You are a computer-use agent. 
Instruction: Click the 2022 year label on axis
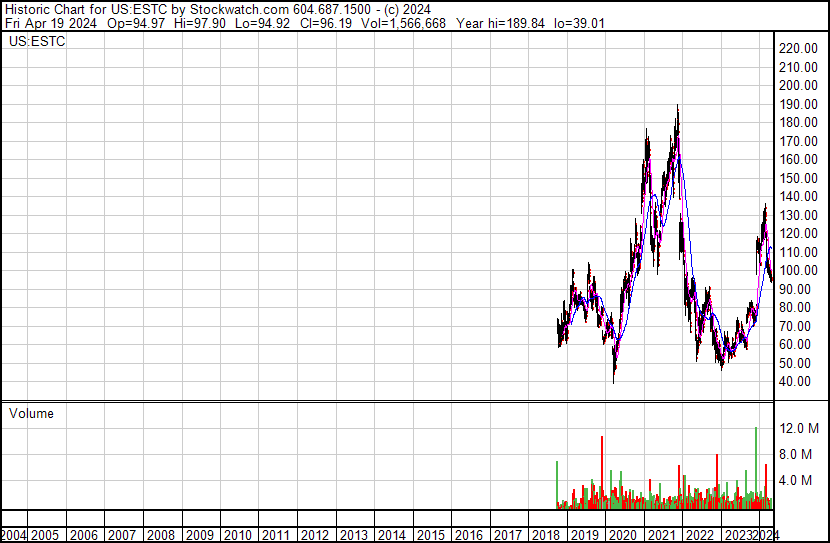click(699, 535)
